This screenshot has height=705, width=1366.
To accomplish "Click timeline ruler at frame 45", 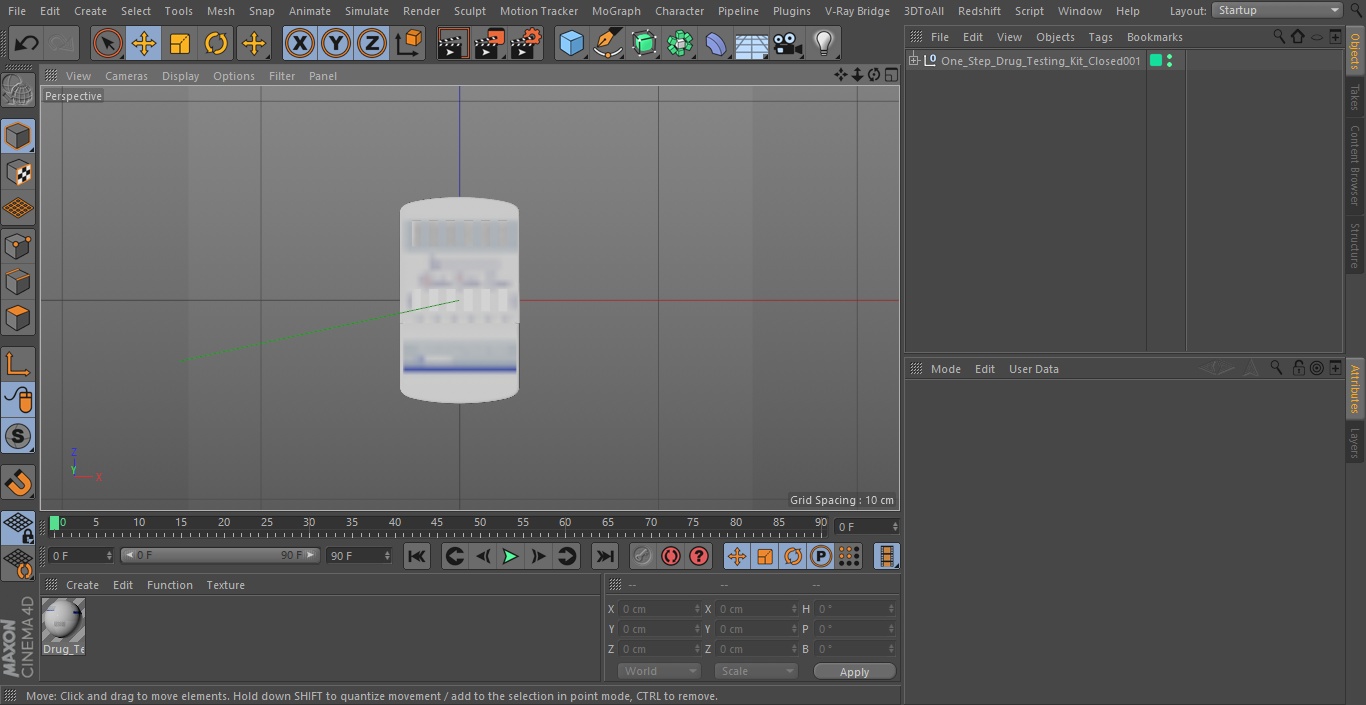I will point(437,524).
